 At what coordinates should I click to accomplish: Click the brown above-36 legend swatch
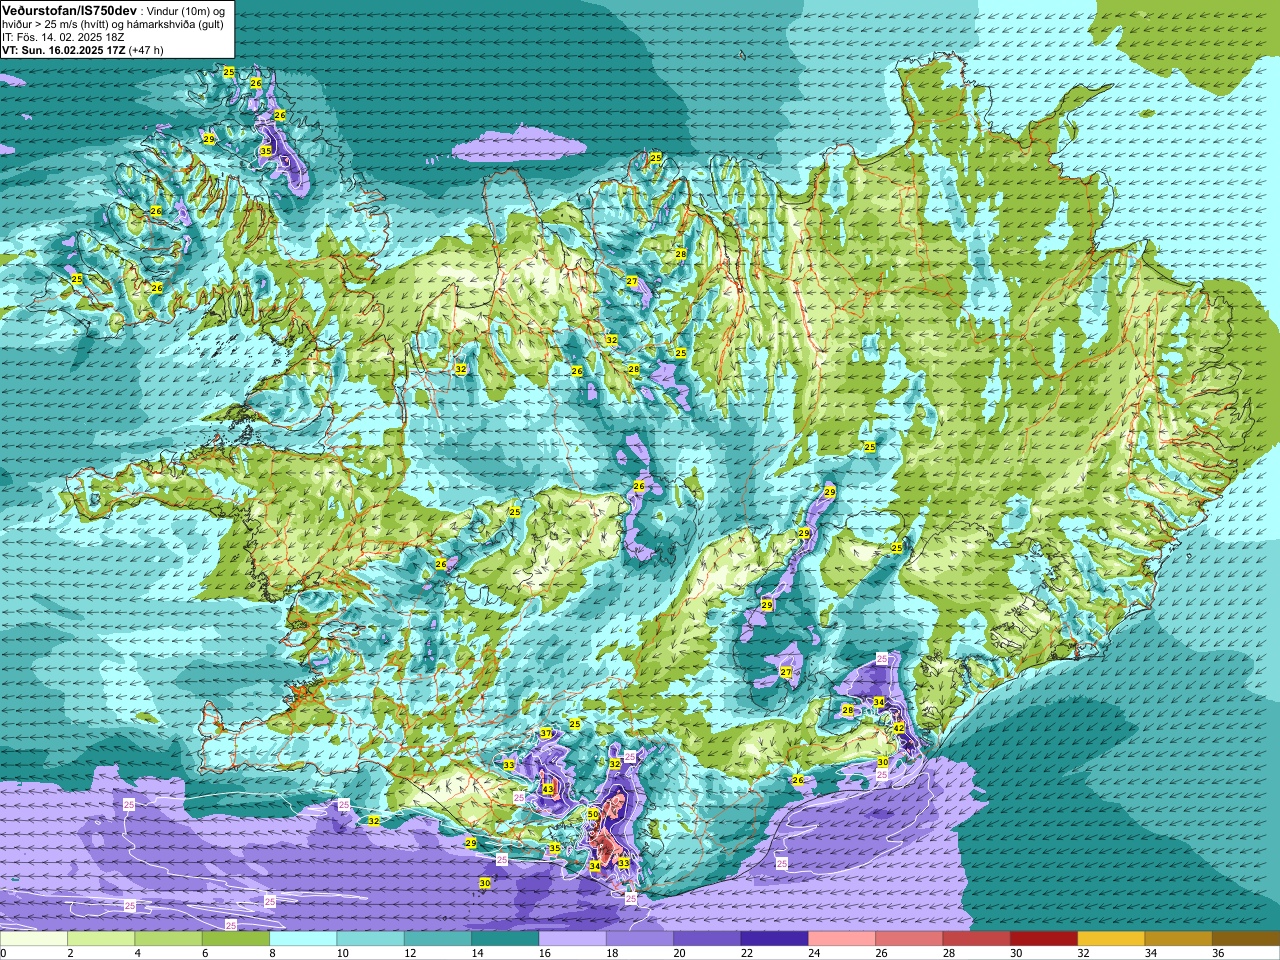[1245, 939]
